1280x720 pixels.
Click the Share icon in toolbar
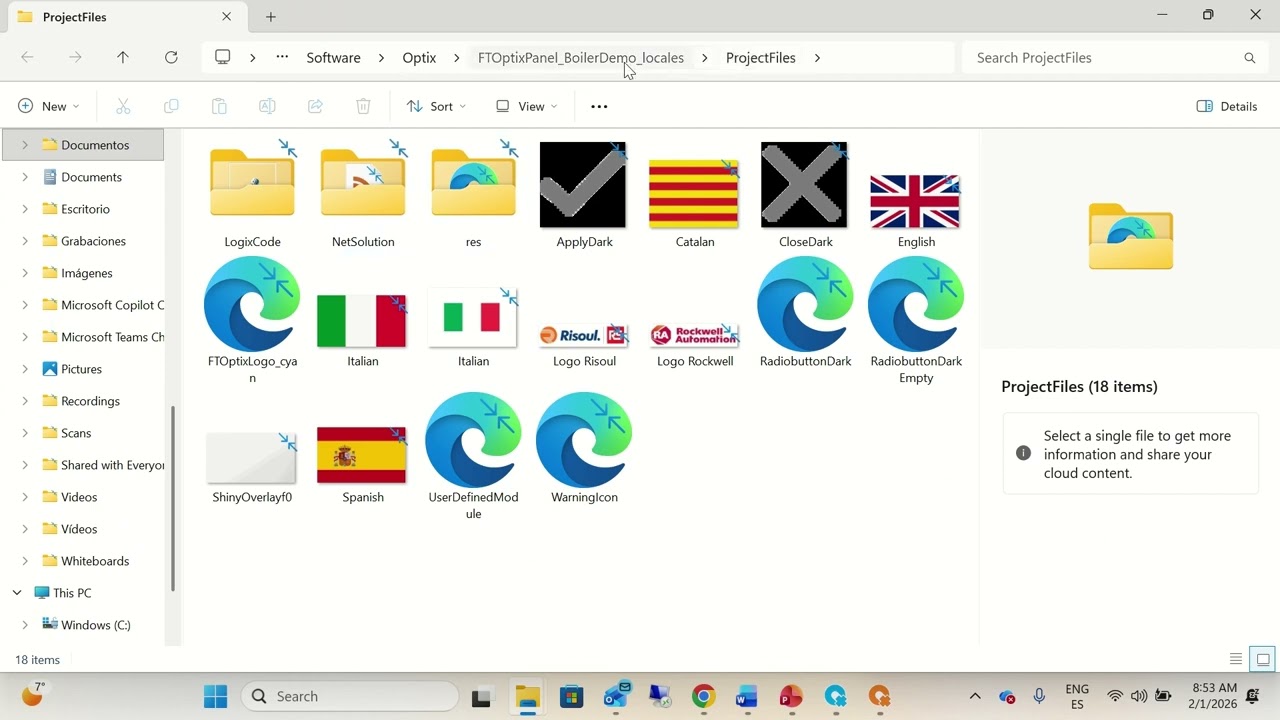(x=315, y=106)
